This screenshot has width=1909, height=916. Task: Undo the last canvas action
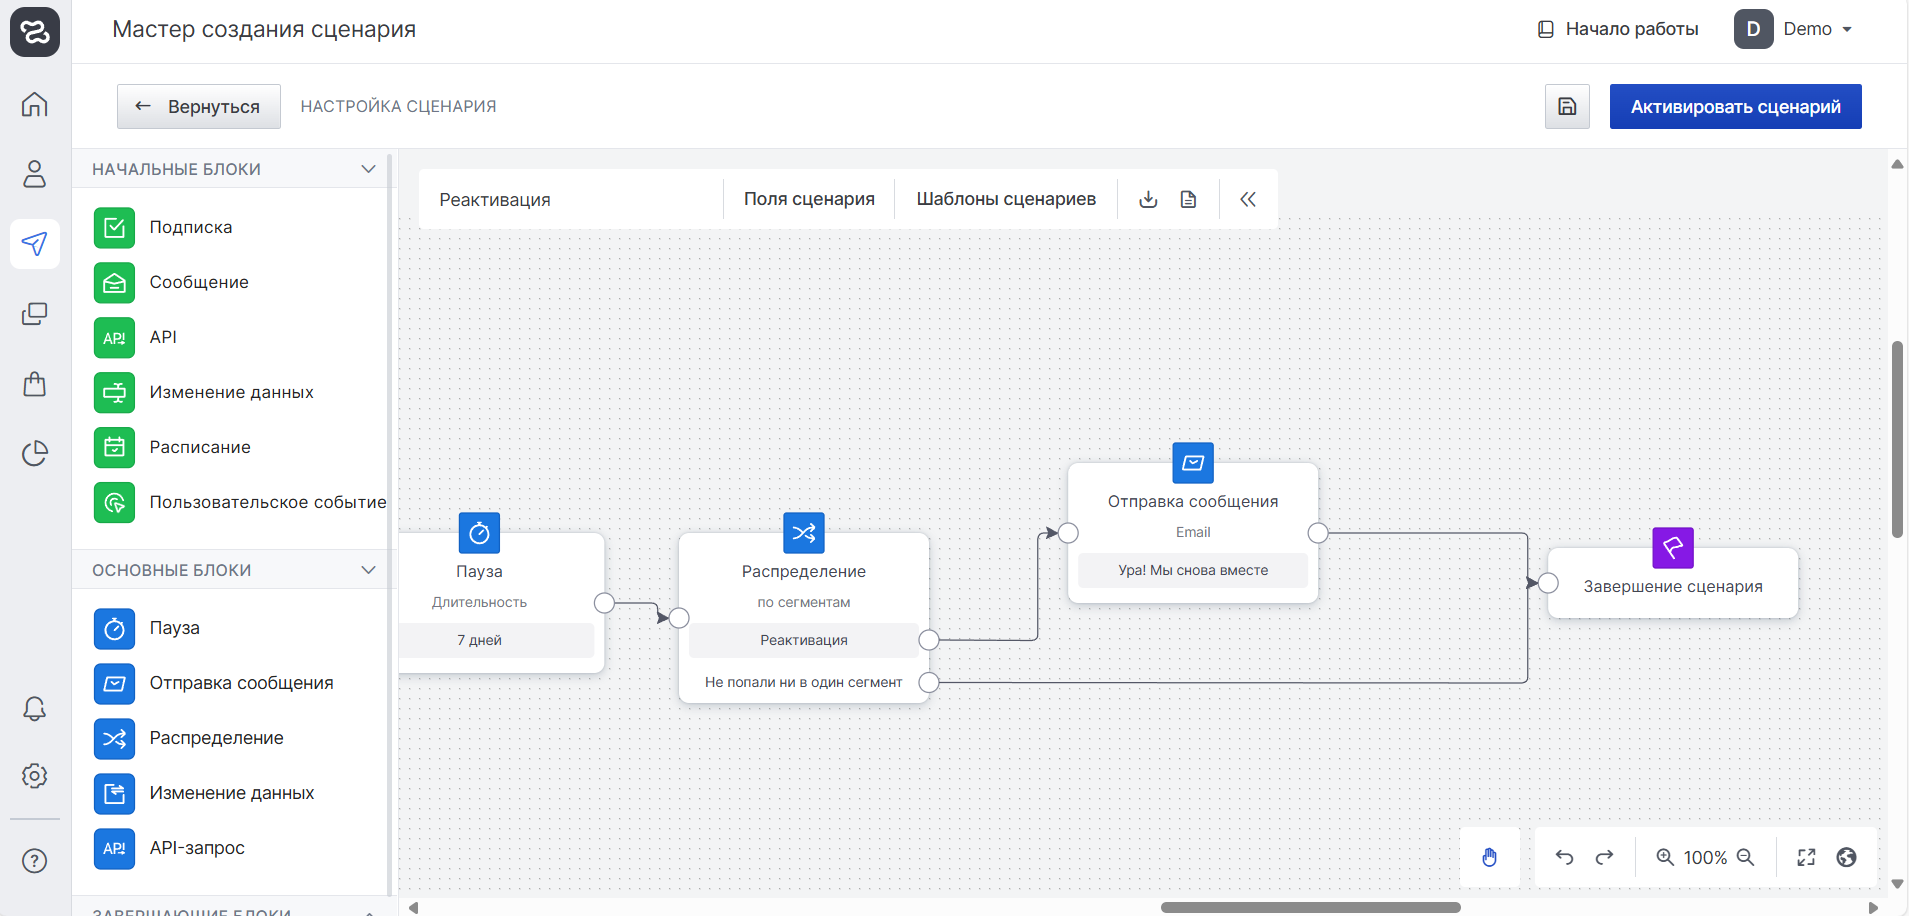pos(1564,857)
